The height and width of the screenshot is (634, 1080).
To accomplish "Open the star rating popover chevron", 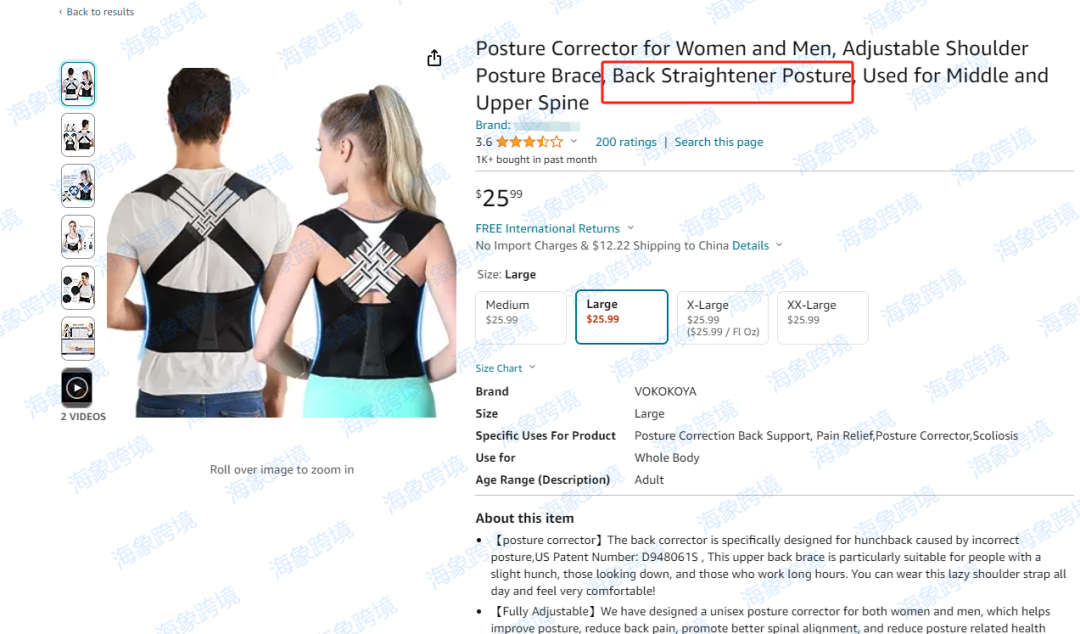I will pyautogui.click(x=574, y=141).
